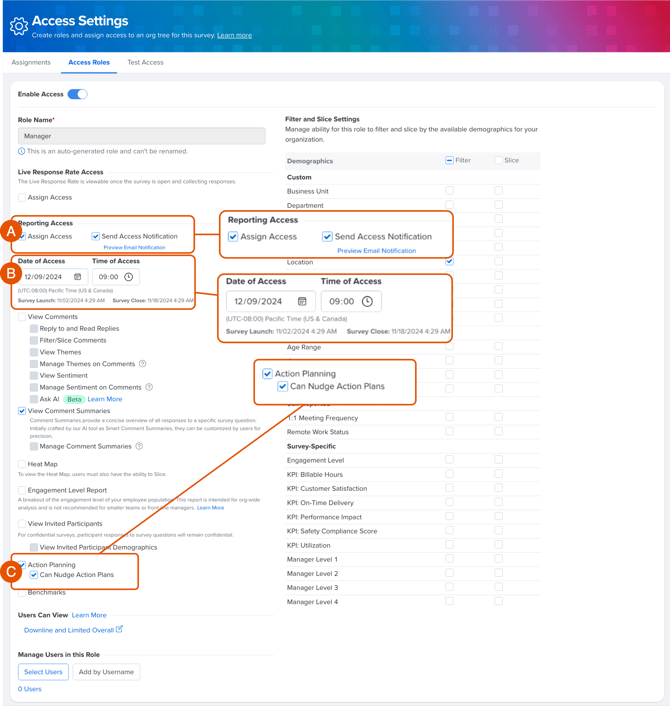Open the Learn More link beside Users Can View

tap(89, 615)
